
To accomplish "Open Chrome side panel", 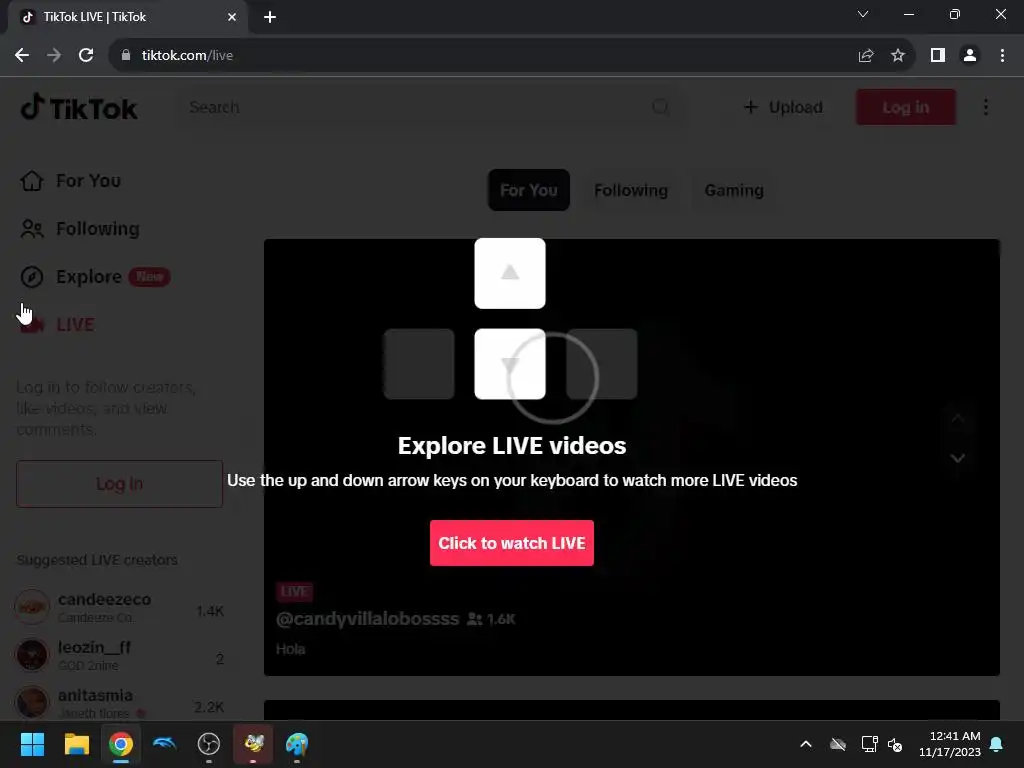I will click(938, 56).
